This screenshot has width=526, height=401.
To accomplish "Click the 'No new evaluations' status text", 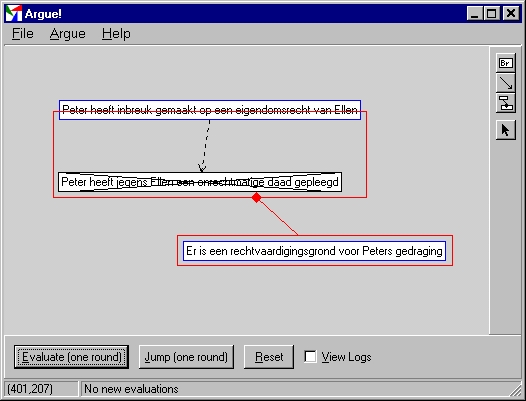I will click(131, 389).
